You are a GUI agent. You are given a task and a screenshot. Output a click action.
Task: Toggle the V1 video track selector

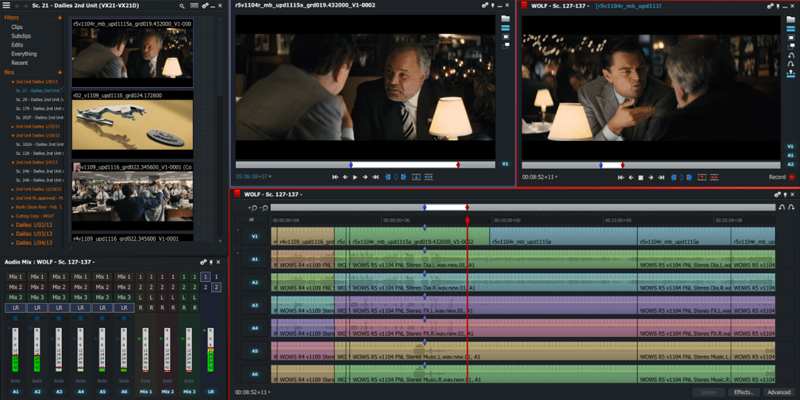255,237
